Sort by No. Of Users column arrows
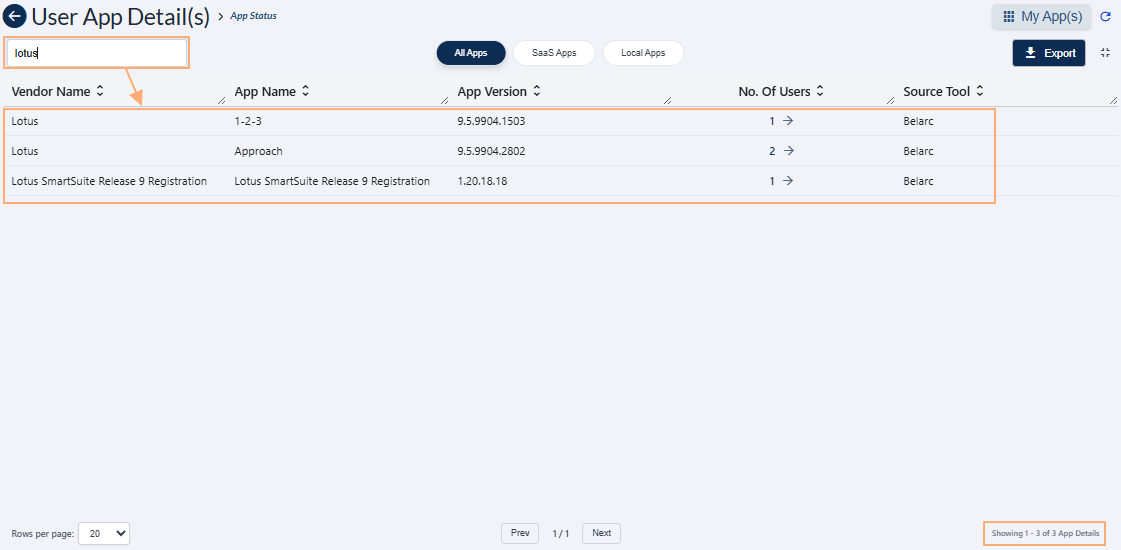1121x550 pixels. click(x=820, y=91)
